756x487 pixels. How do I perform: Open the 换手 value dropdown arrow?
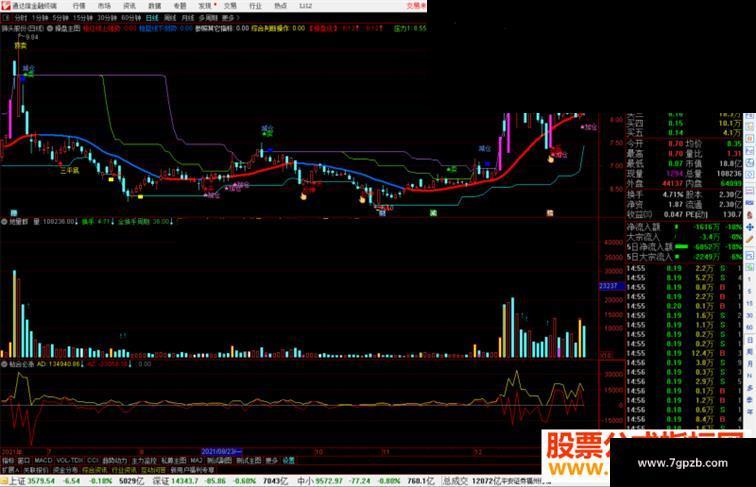(113, 222)
